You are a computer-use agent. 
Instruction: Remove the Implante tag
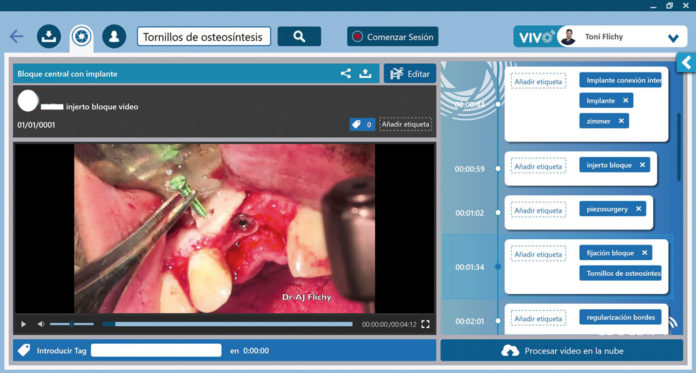tap(625, 101)
